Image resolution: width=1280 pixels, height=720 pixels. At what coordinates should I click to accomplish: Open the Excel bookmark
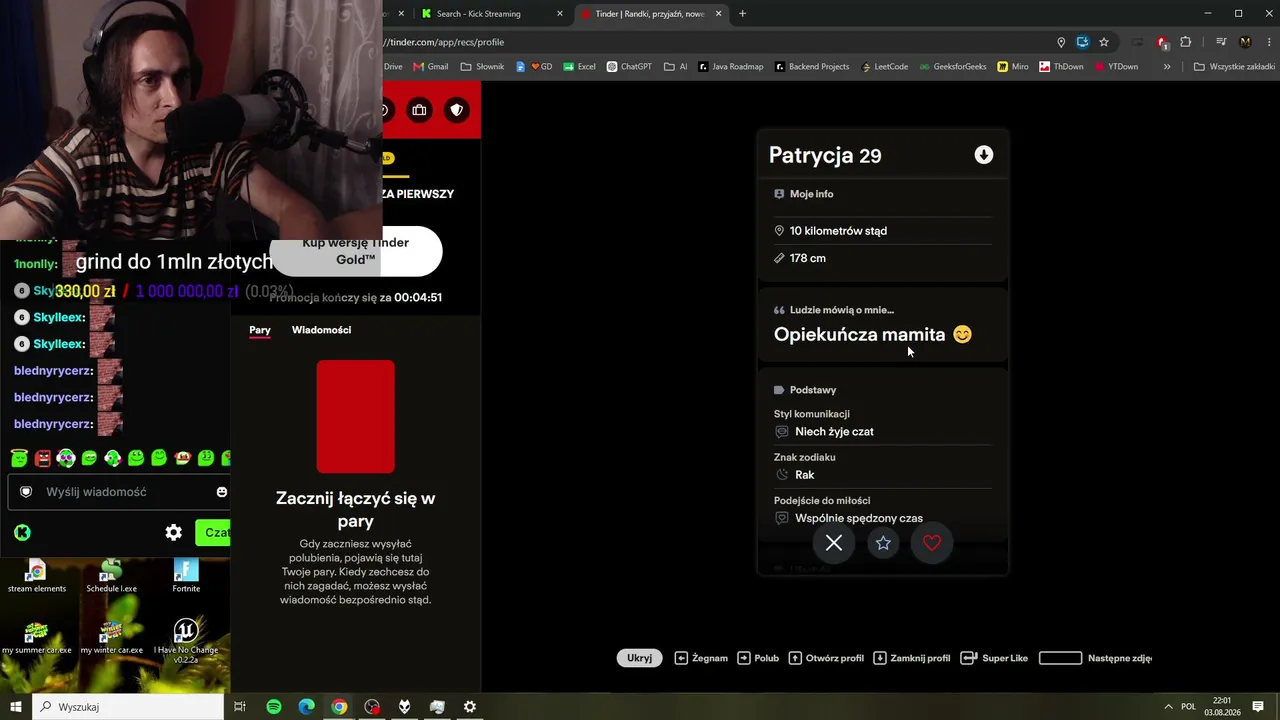(579, 67)
